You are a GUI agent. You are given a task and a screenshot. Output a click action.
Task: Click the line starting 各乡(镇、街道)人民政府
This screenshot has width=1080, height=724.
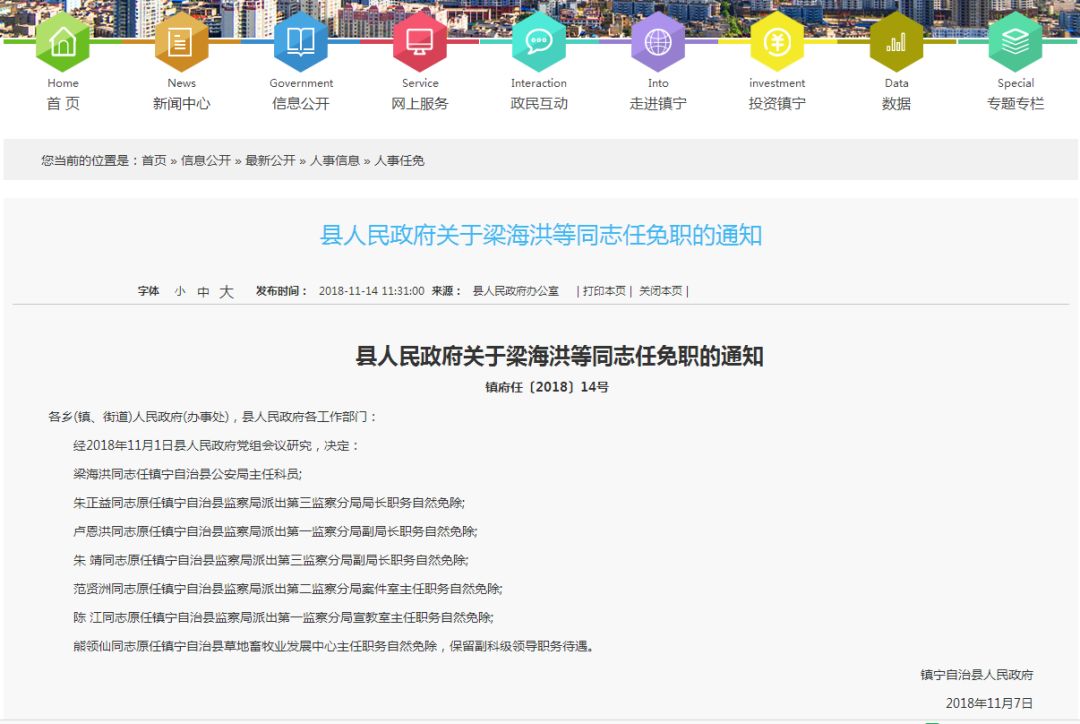pos(213,417)
